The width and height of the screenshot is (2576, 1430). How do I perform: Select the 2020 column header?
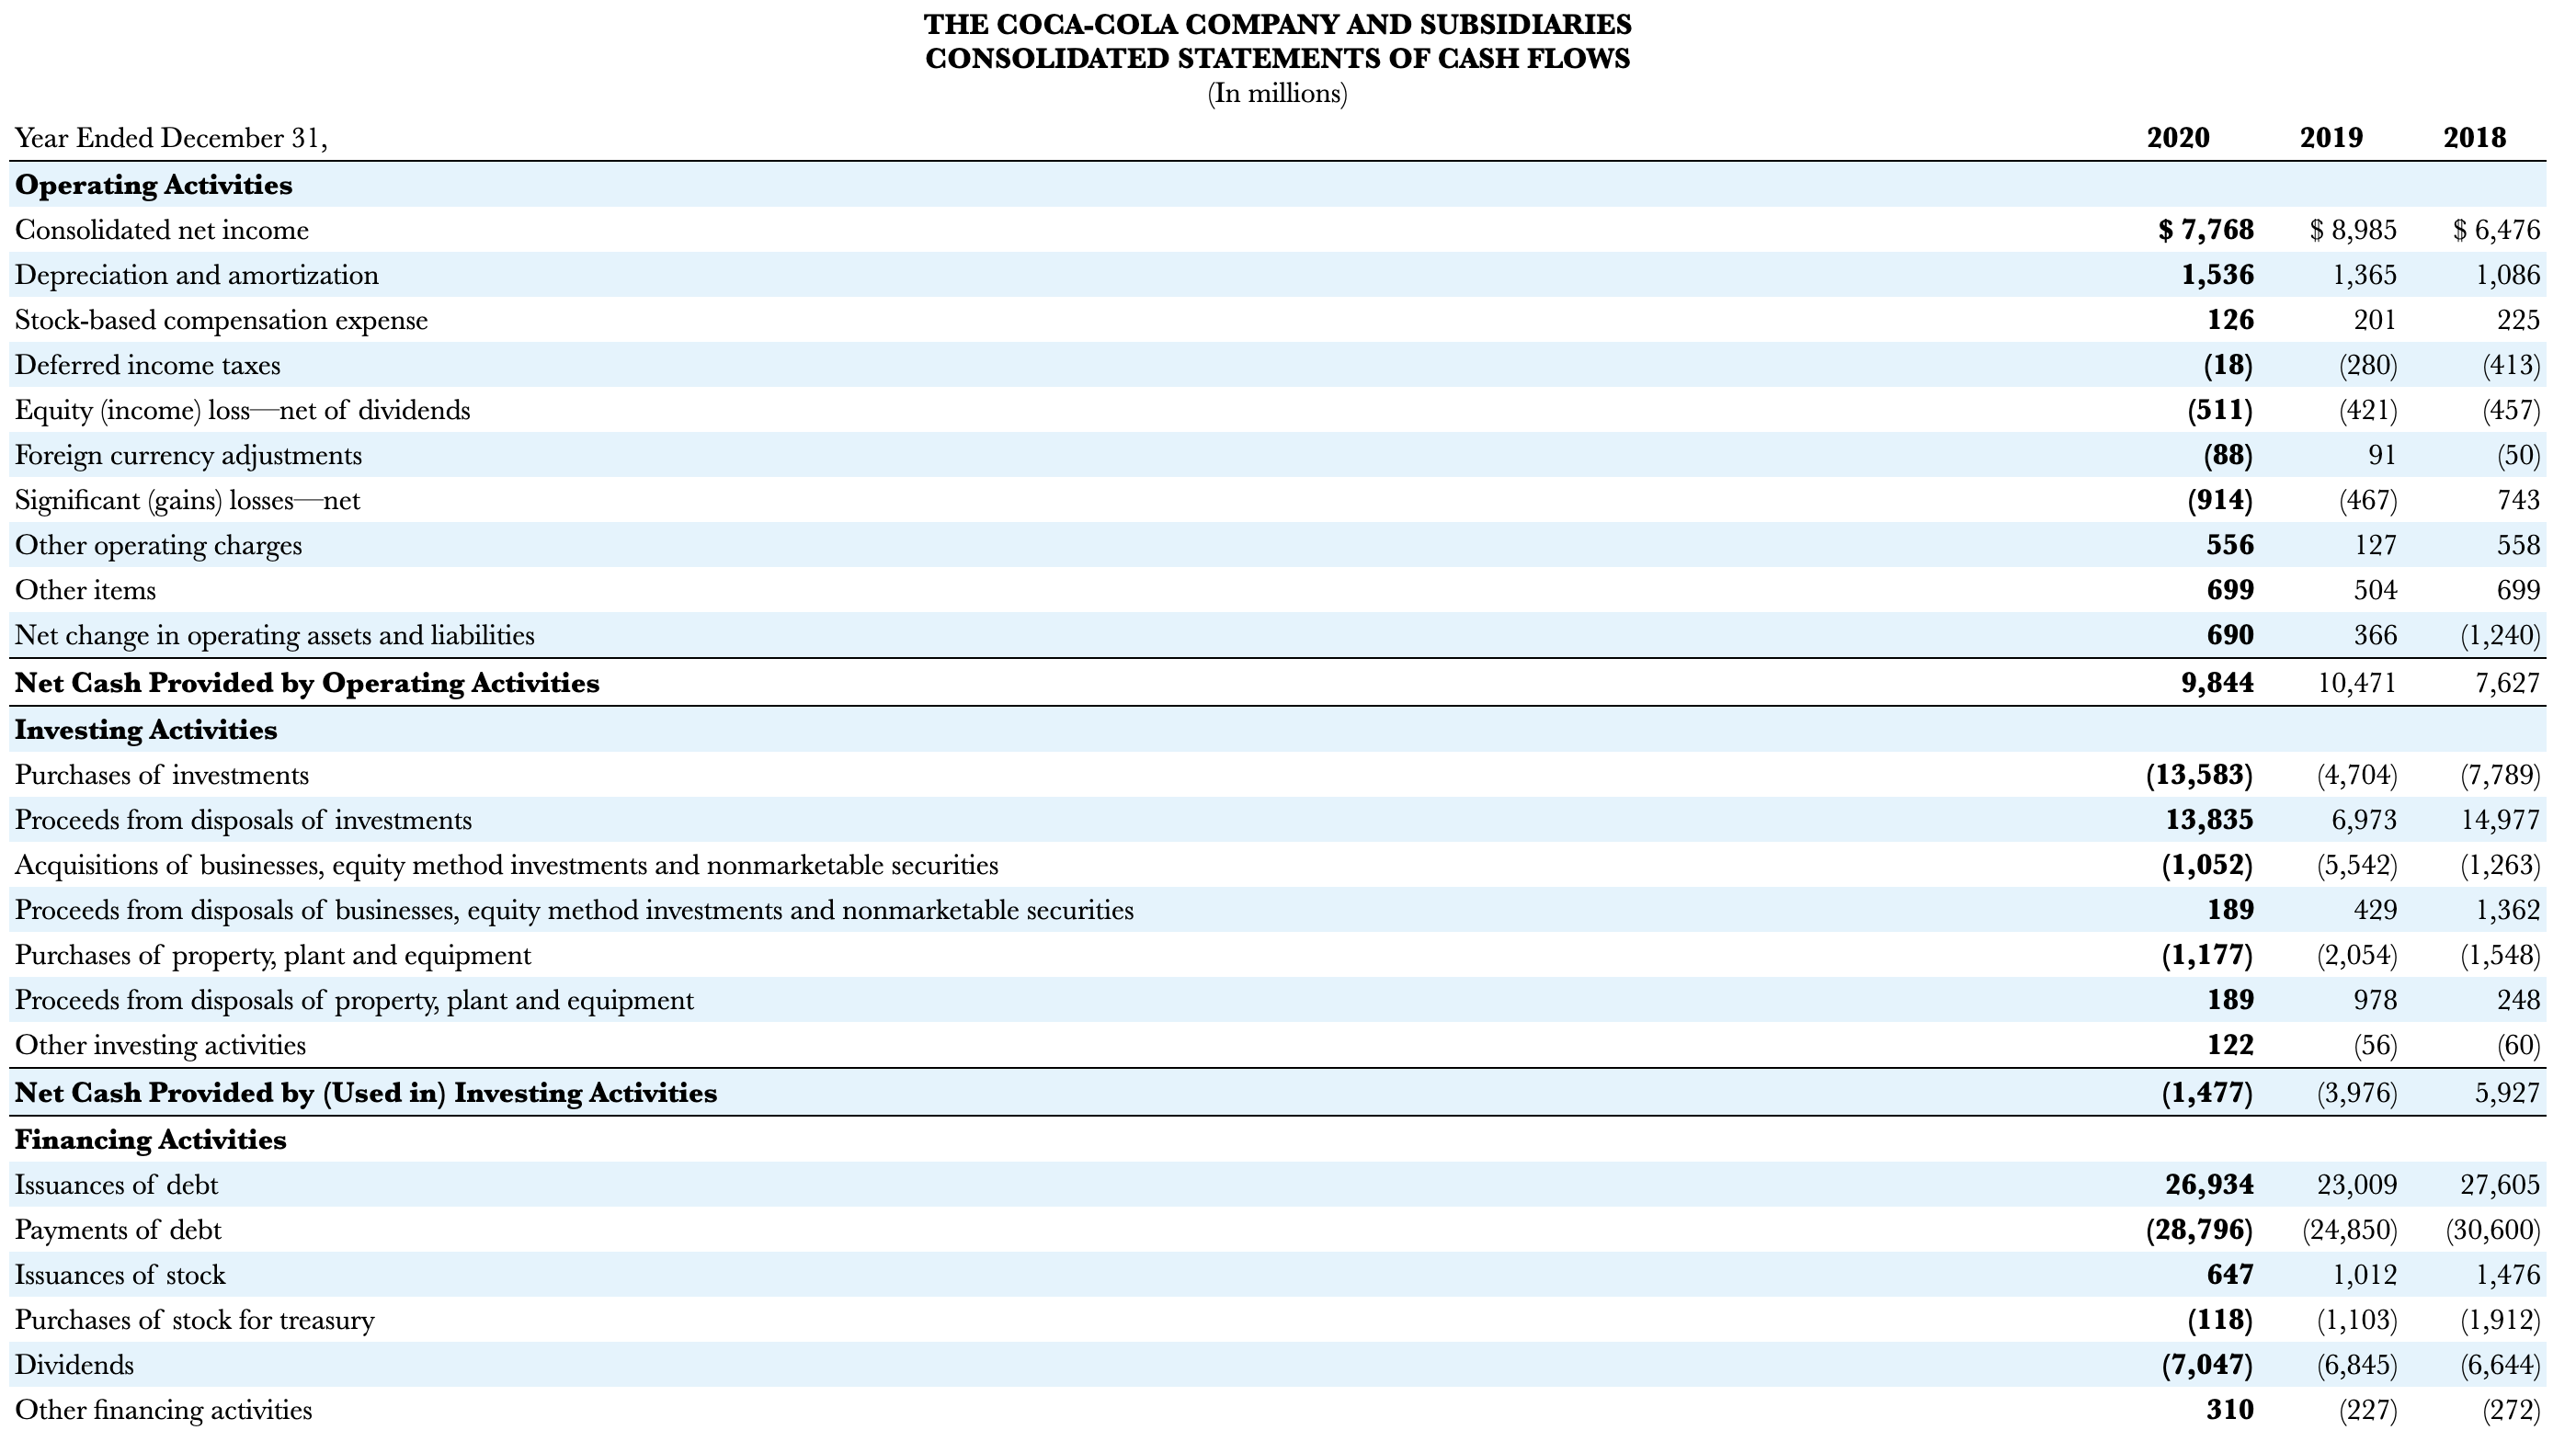(2177, 140)
